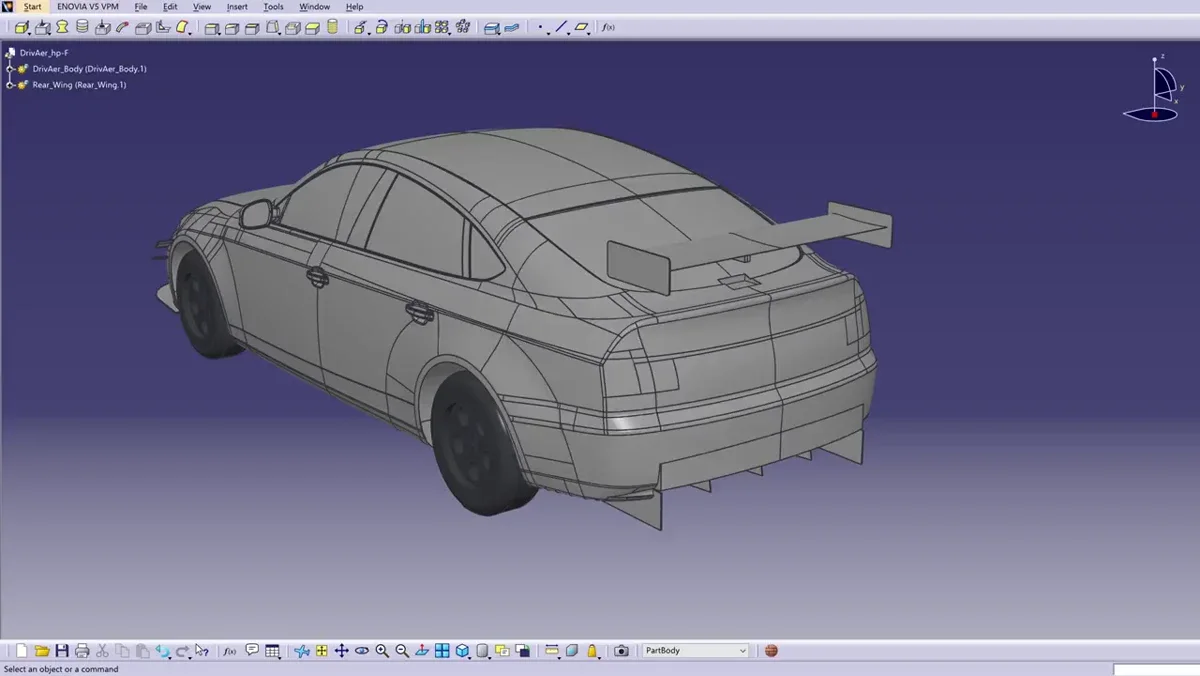Click the Open folder icon
This screenshot has width=1200, height=676.
43,651
